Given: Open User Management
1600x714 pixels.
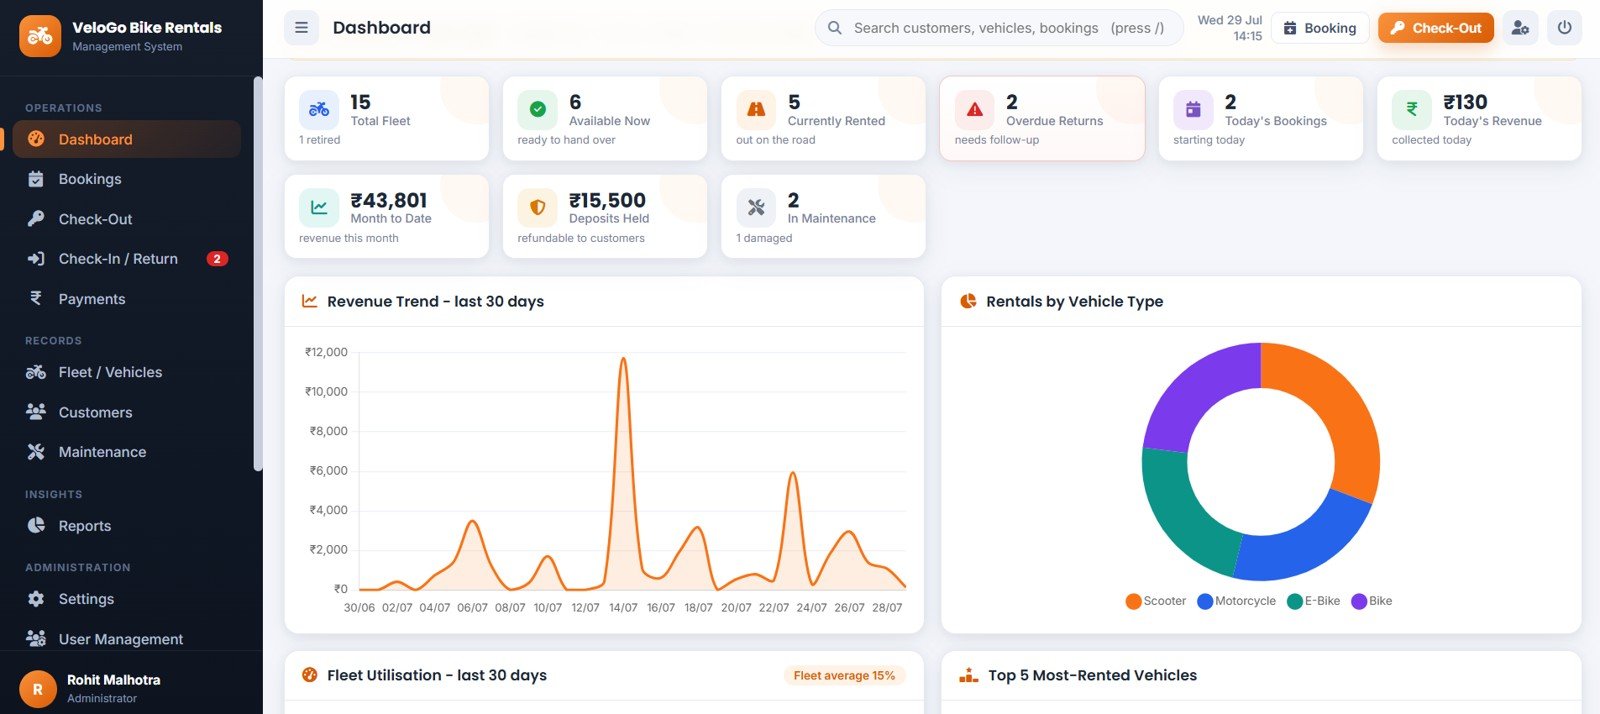Looking at the screenshot, I should (127, 639).
